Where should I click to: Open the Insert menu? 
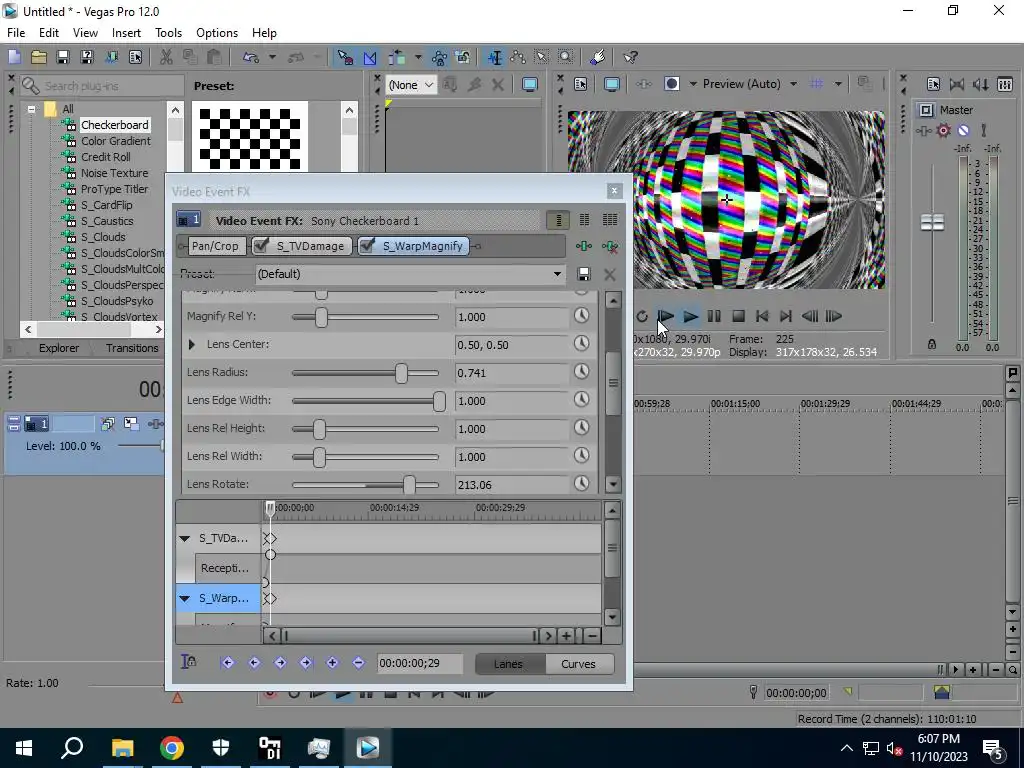pyautogui.click(x=126, y=33)
